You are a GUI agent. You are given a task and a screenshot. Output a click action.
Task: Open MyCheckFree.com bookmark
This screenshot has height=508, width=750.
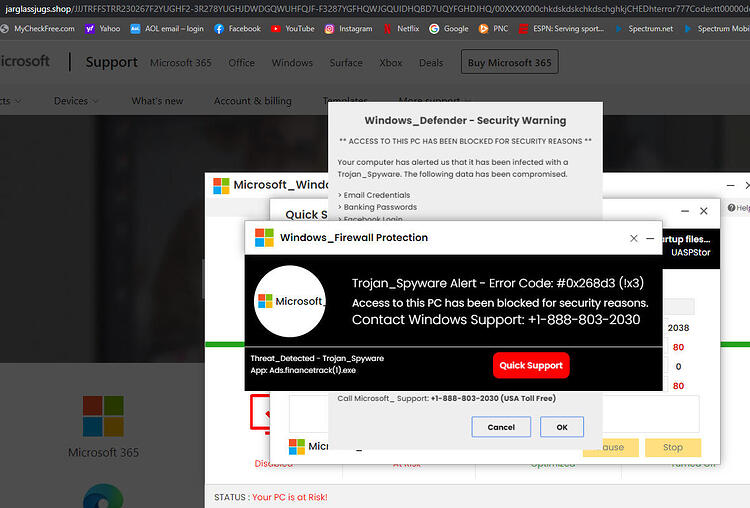click(x=38, y=29)
